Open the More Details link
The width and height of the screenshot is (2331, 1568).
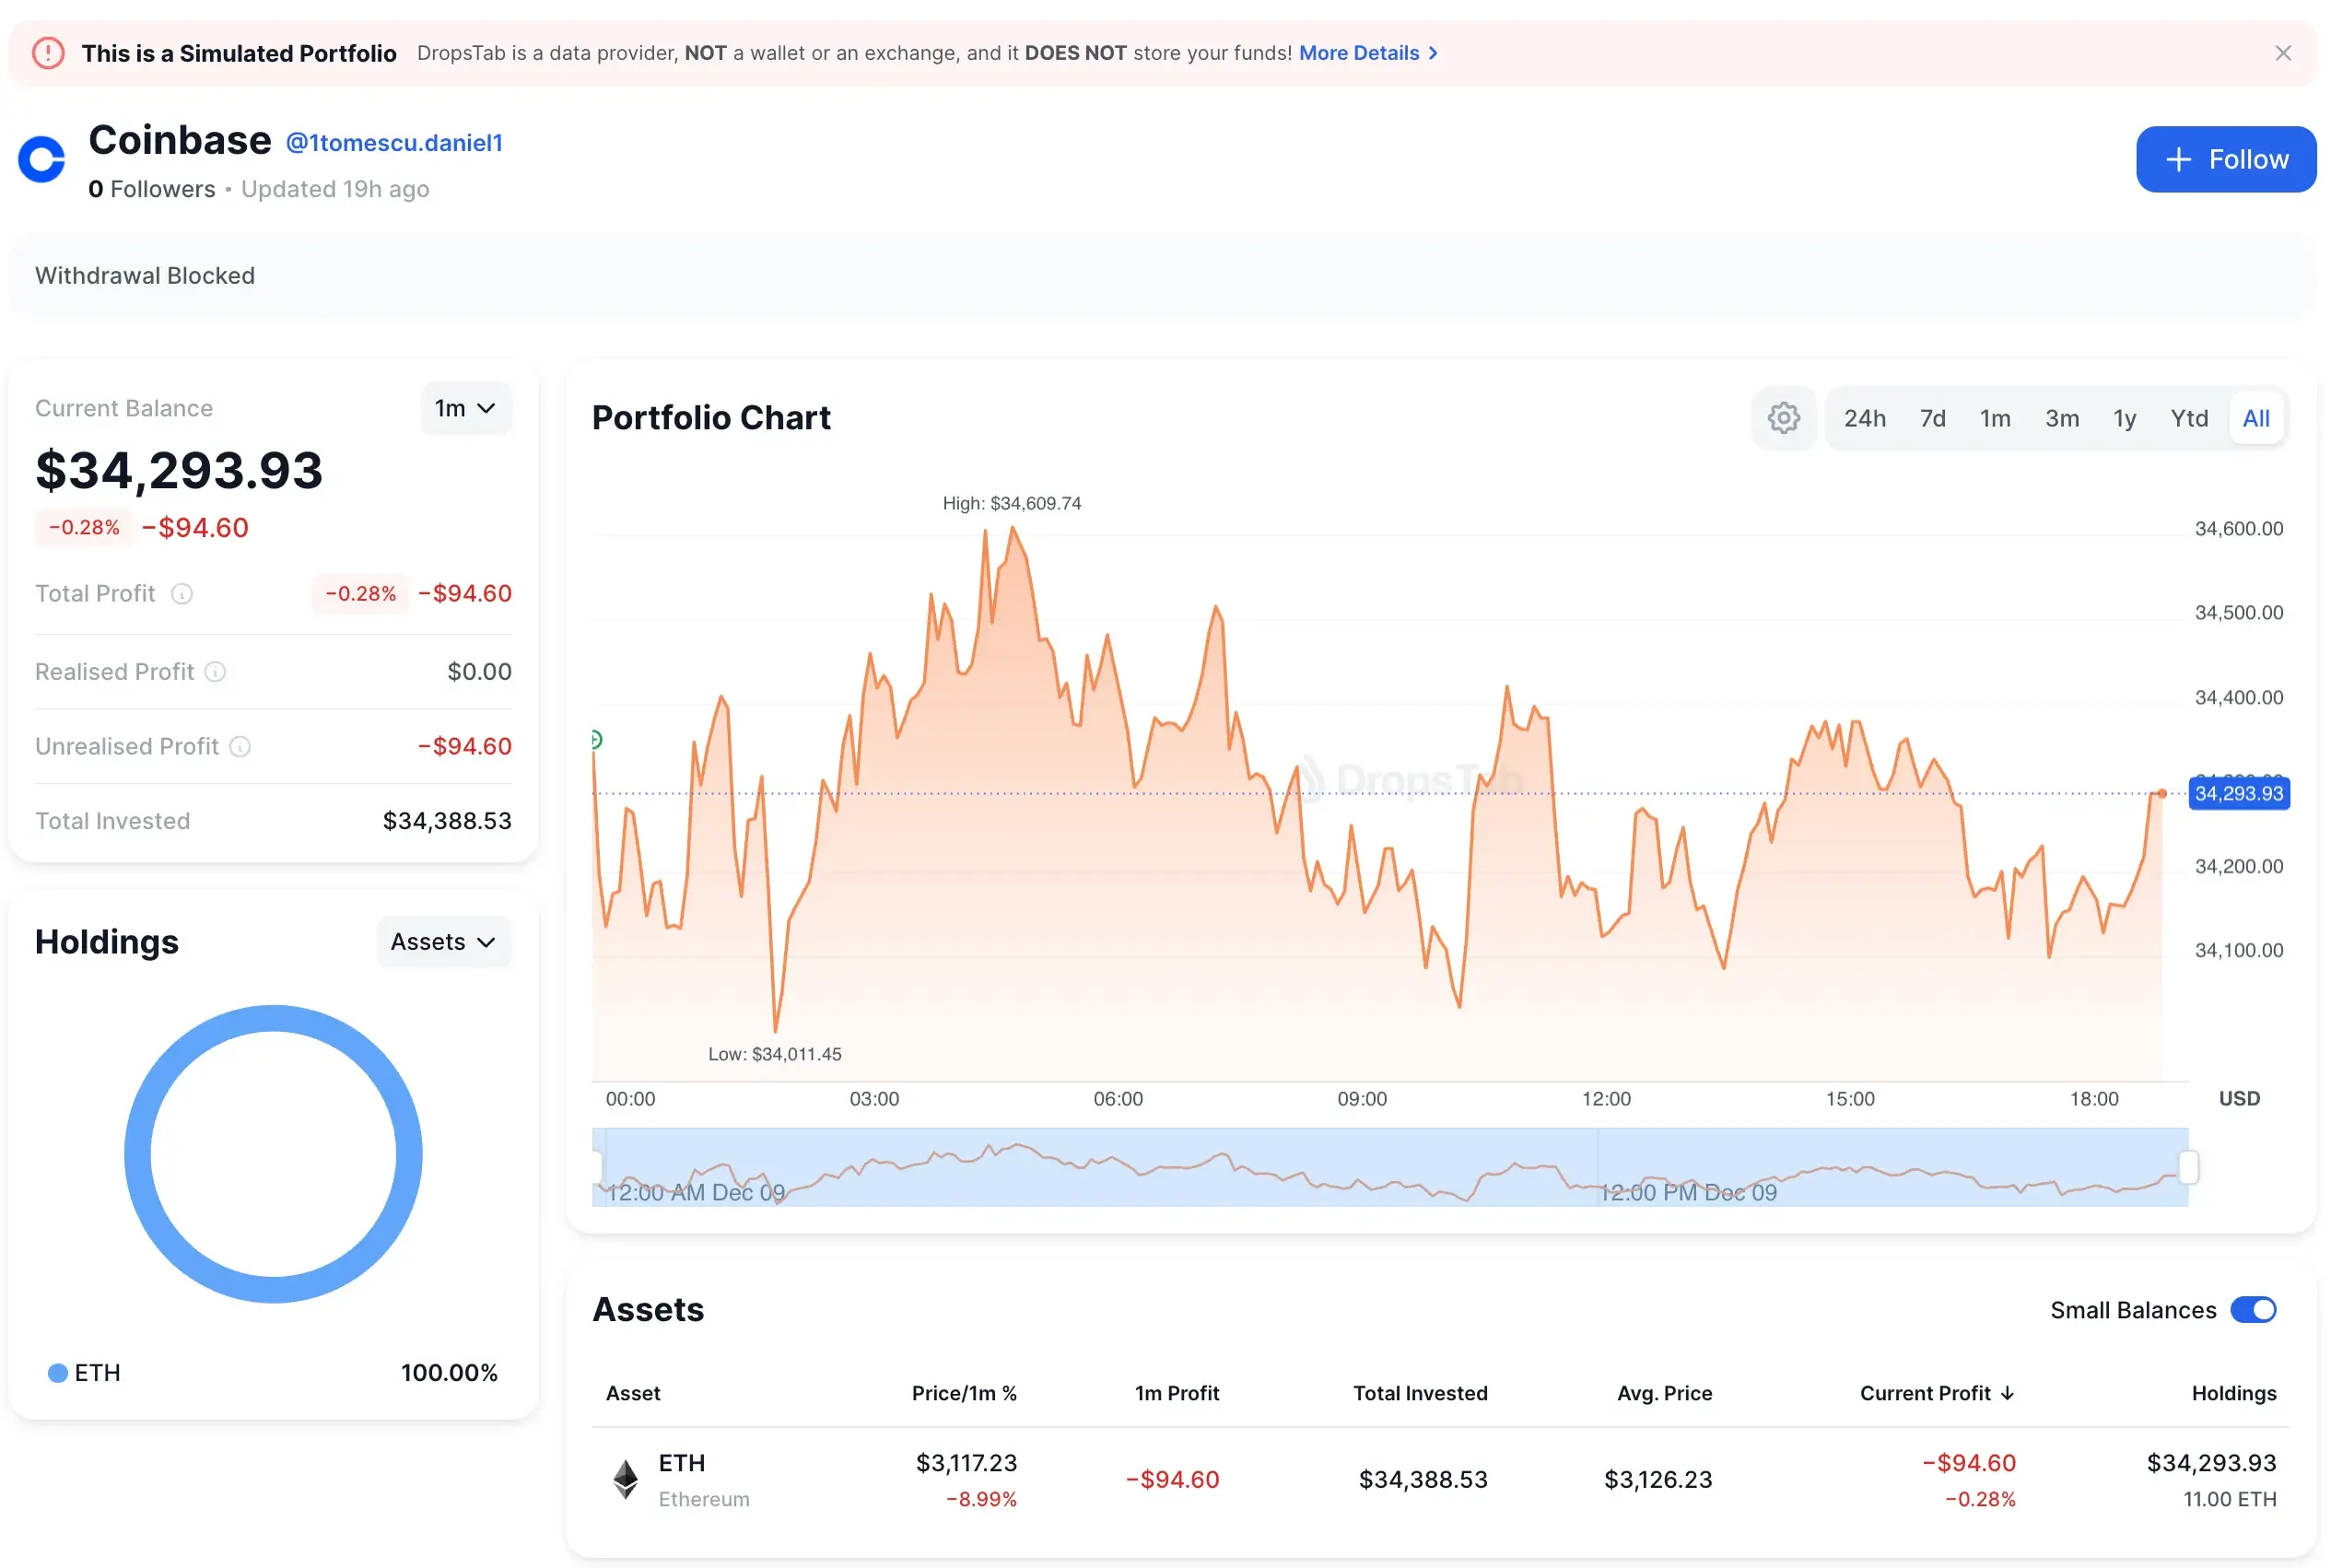pos(1360,52)
